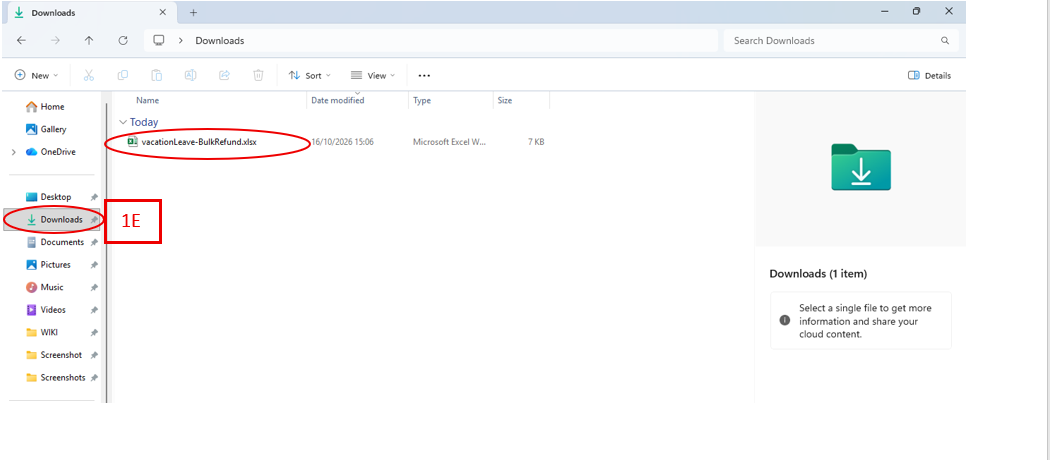Open the Pictures quick access folder
The height and width of the screenshot is (460, 1050).
coord(56,264)
